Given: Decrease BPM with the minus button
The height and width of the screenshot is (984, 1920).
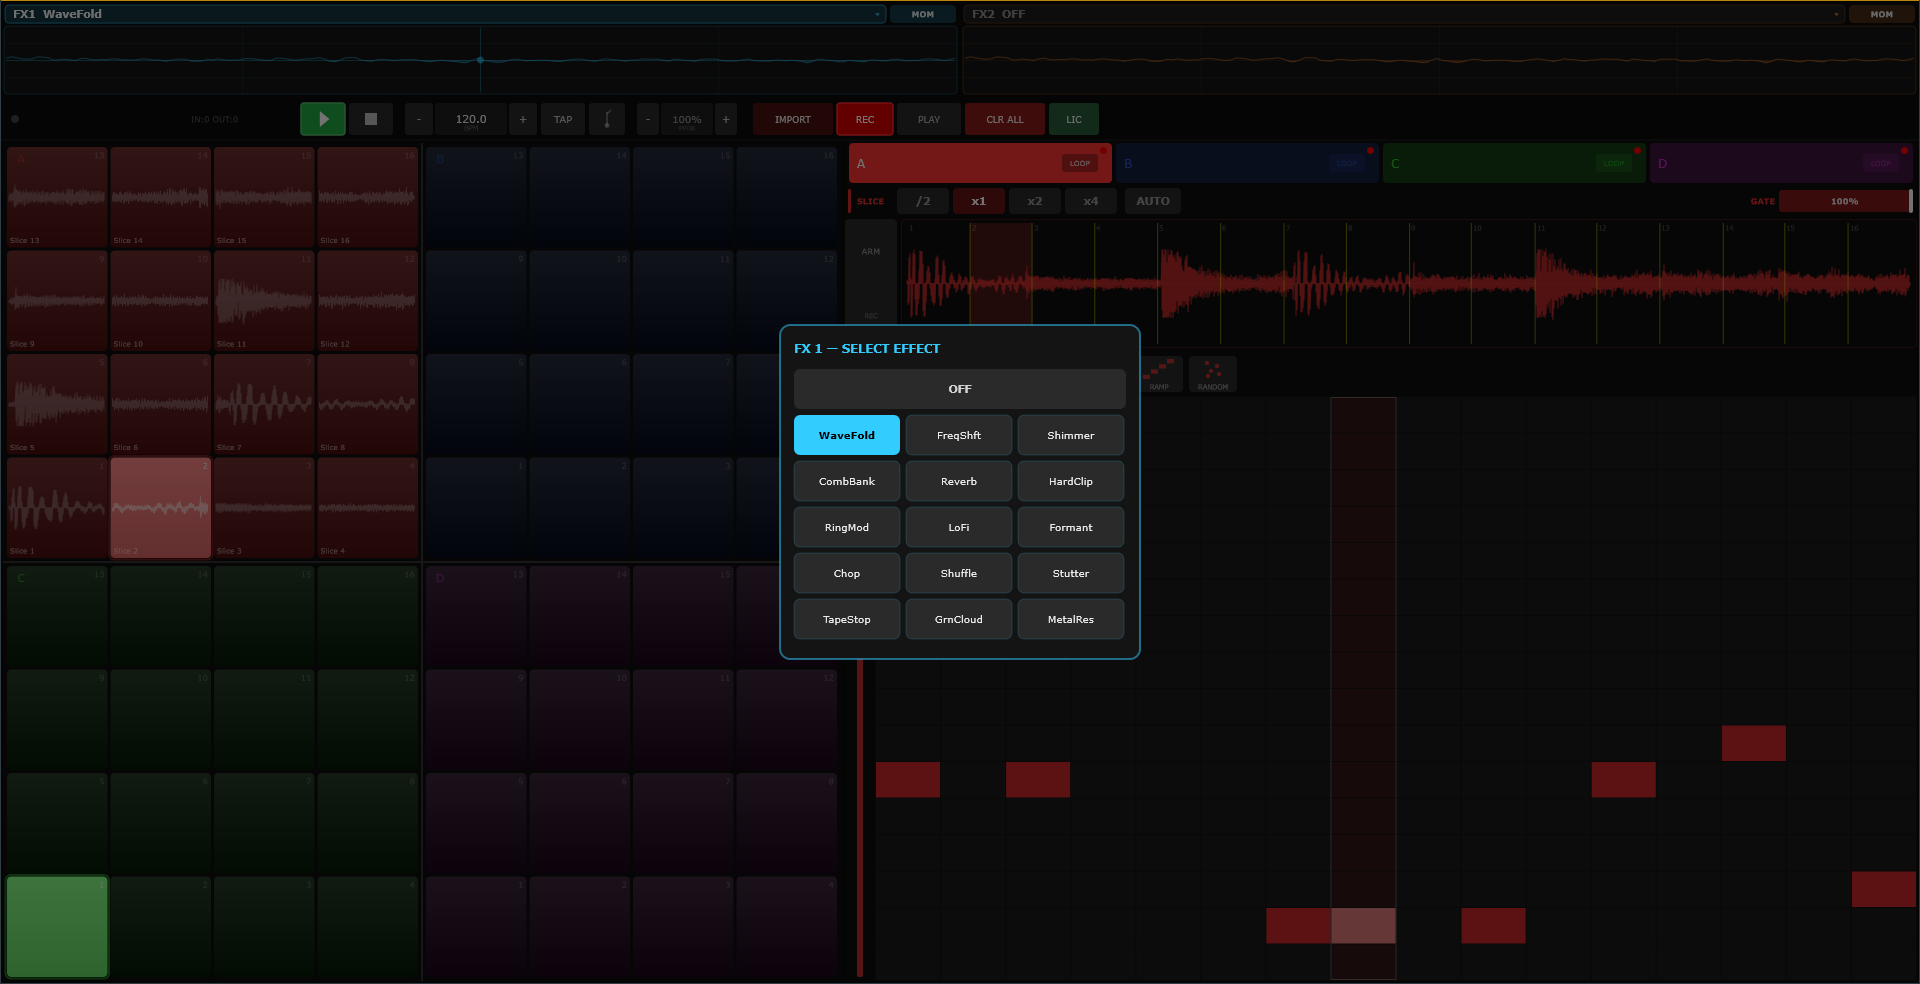Looking at the screenshot, I should (419, 119).
